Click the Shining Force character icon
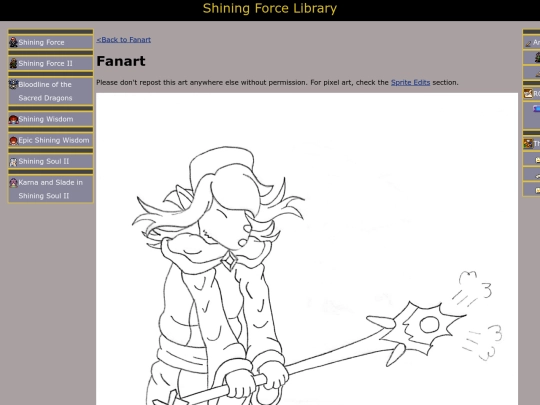Screen dimensions: 540x405 (13, 42)
